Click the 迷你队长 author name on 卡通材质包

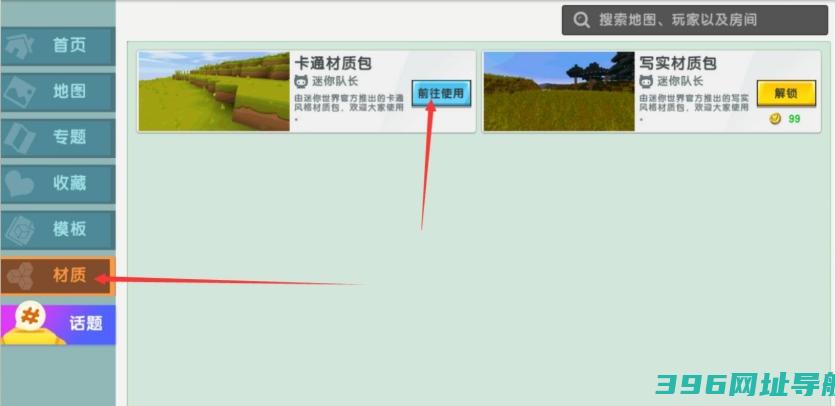point(335,82)
